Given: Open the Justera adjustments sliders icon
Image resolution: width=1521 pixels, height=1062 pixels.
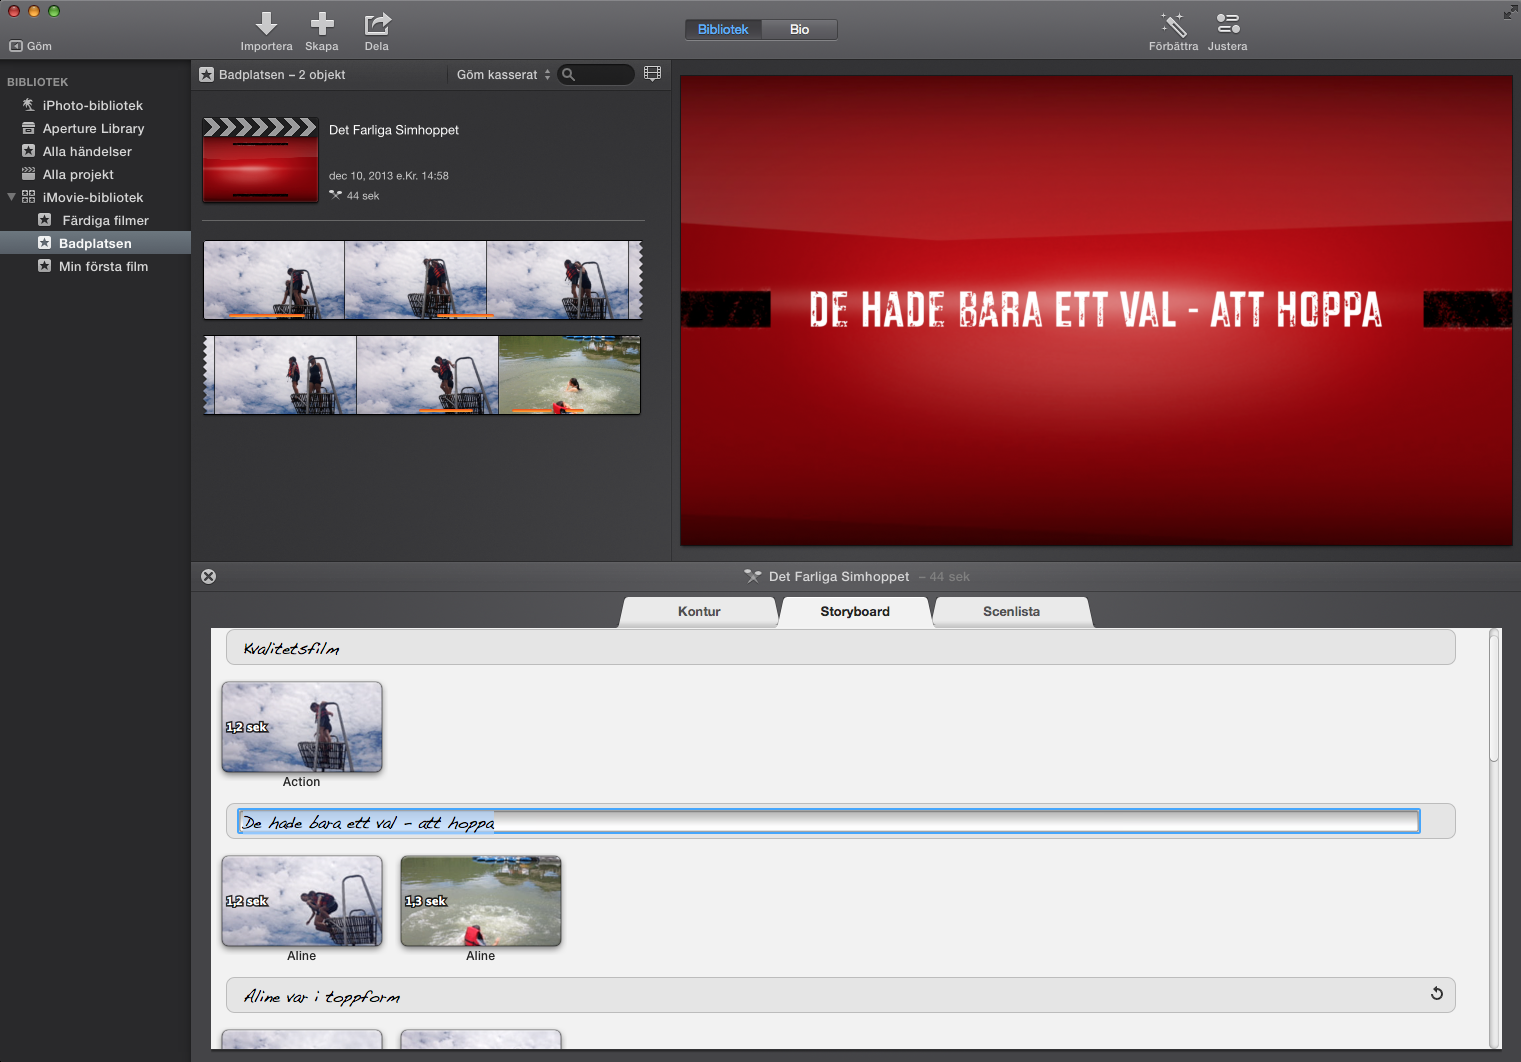Looking at the screenshot, I should [1228, 23].
